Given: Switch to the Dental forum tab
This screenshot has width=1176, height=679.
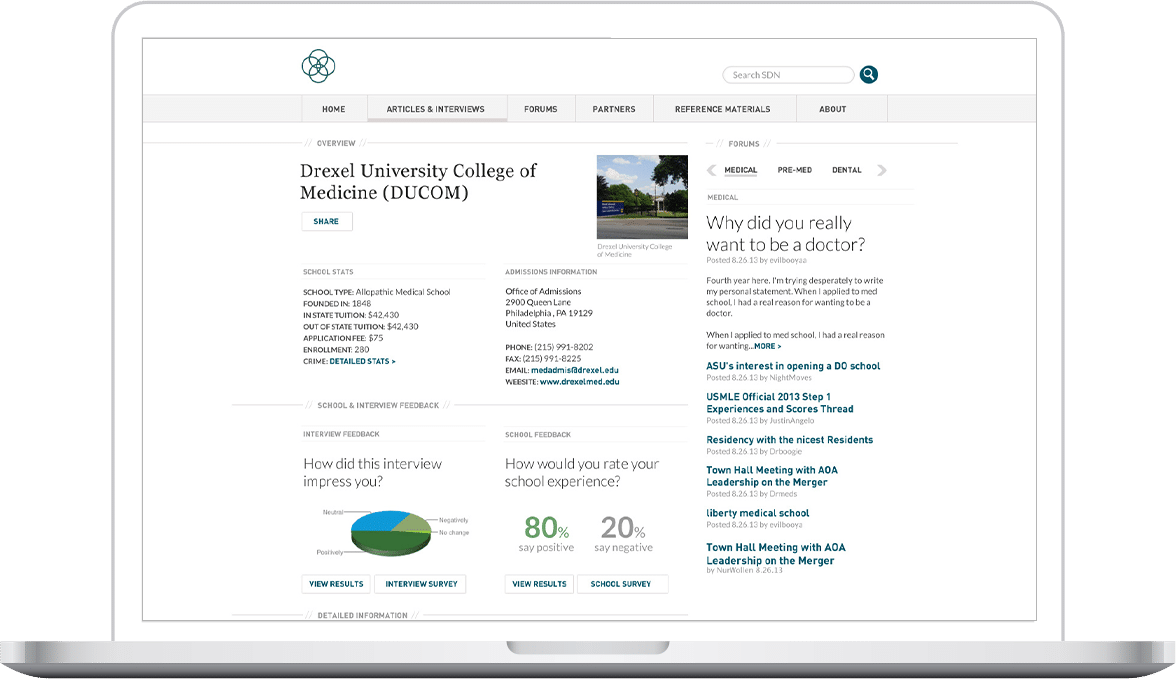Looking at the screenshot, I should tap(846, 170).
